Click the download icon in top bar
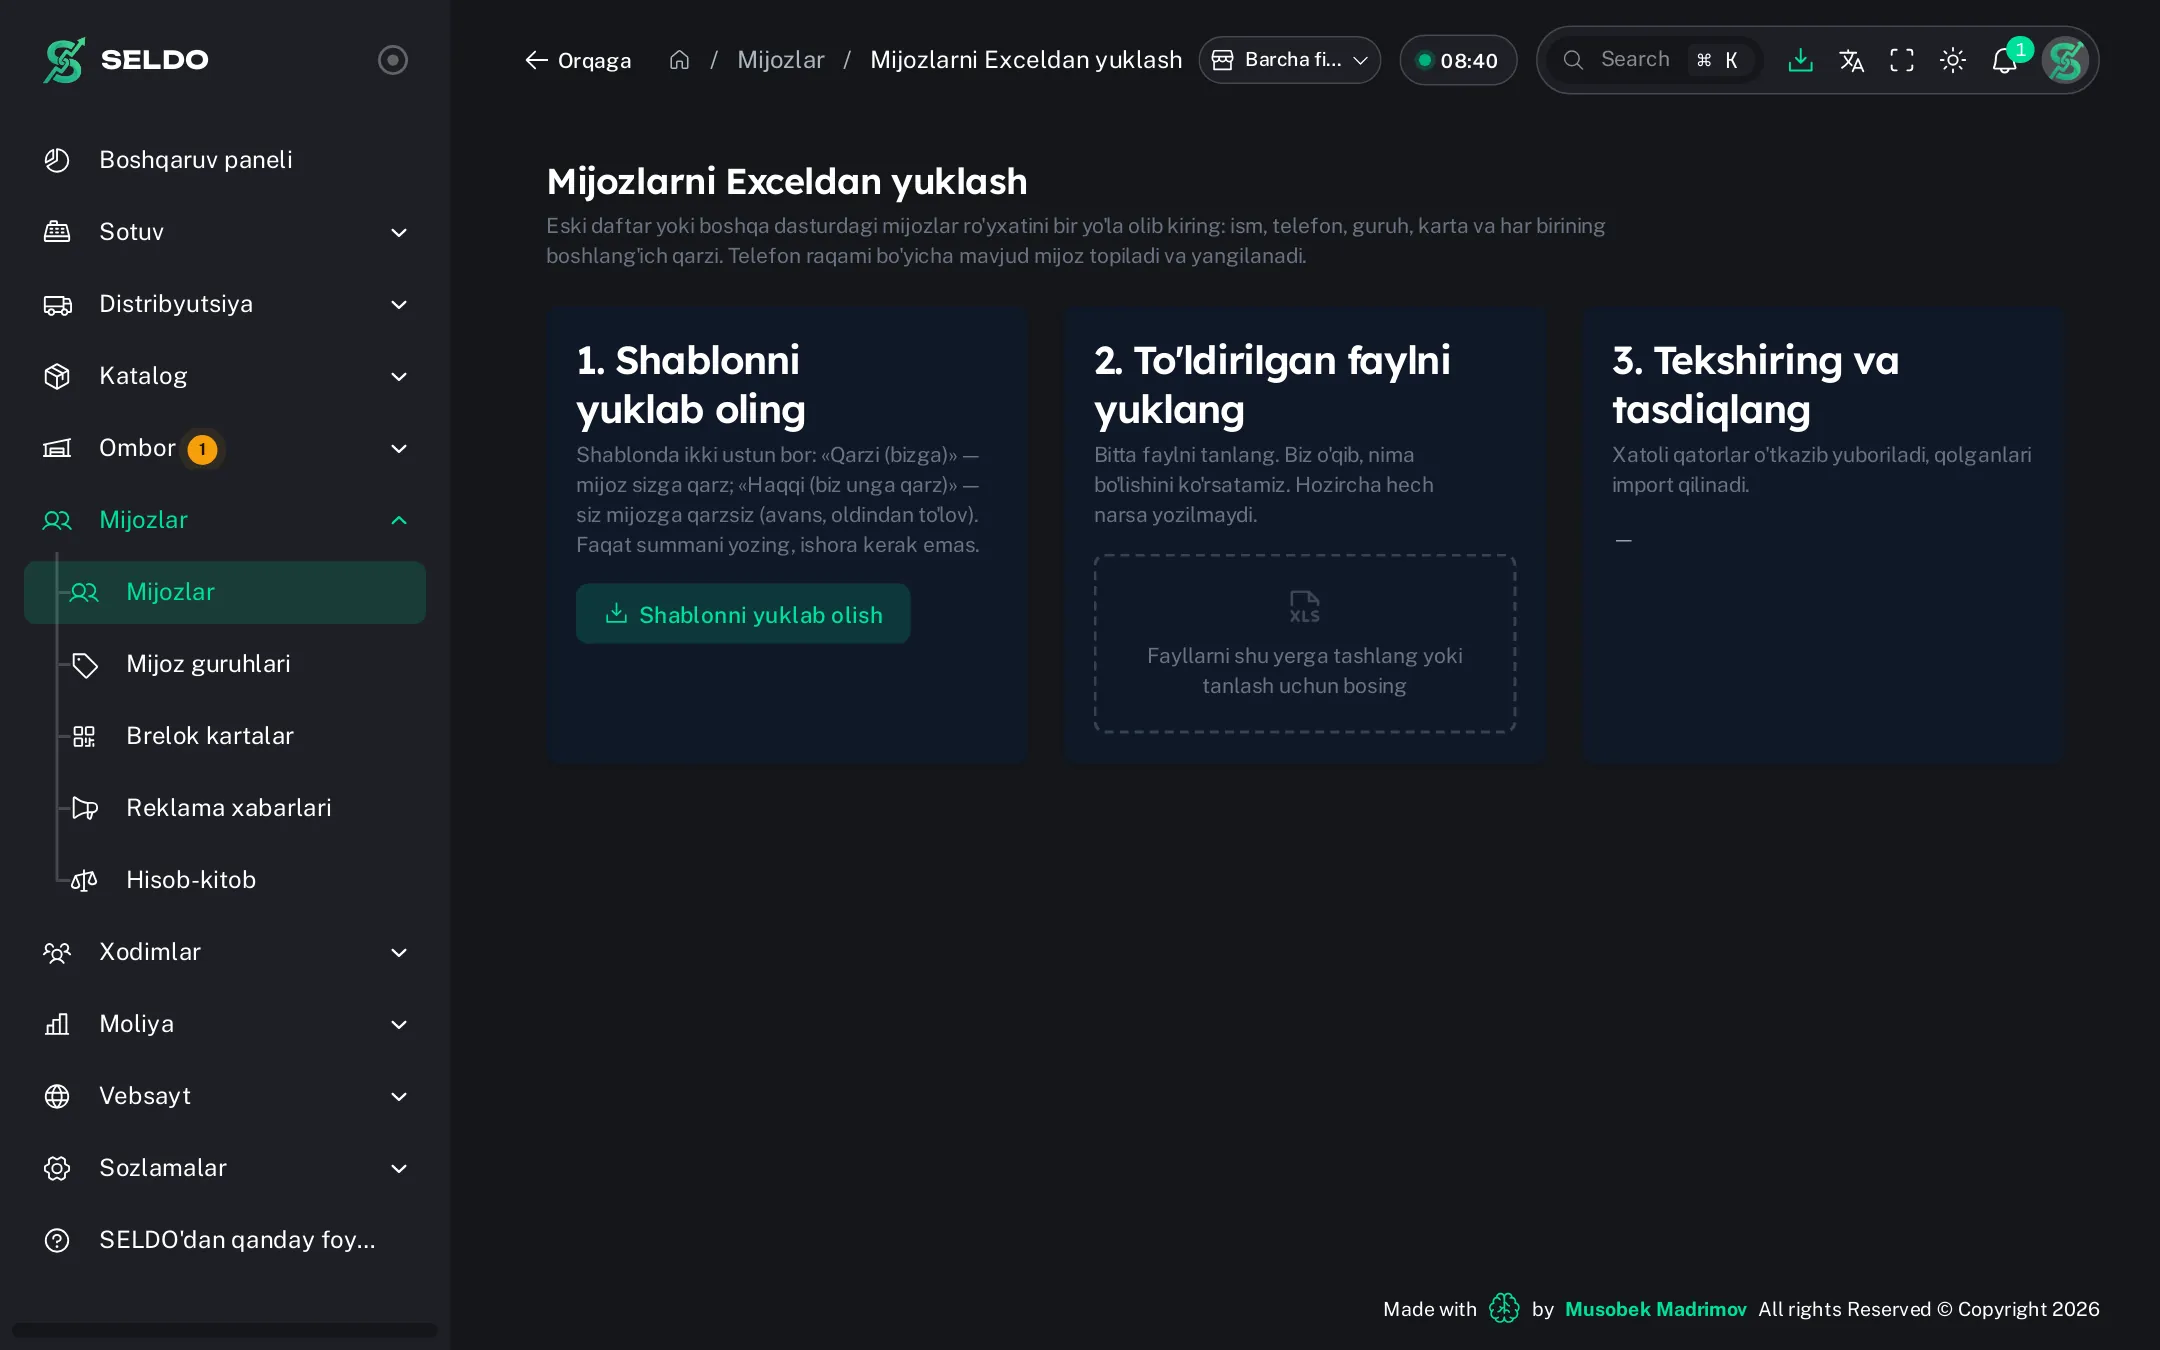This screenshot has width=2160, height=1350. pyautogui.click(x=1800, y=60)
